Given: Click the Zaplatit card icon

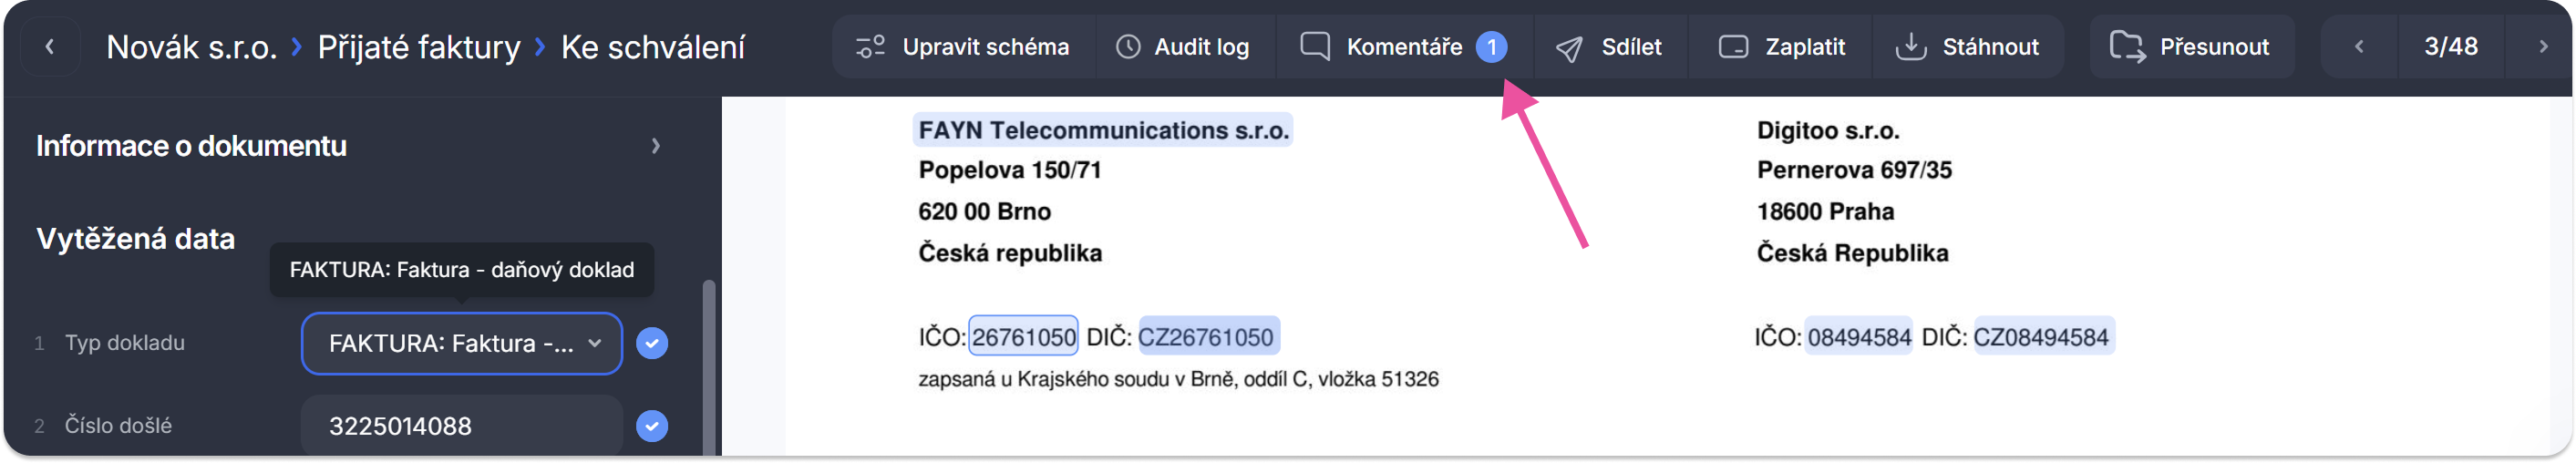Looking at the screenshot, I should pos(1733,47).
